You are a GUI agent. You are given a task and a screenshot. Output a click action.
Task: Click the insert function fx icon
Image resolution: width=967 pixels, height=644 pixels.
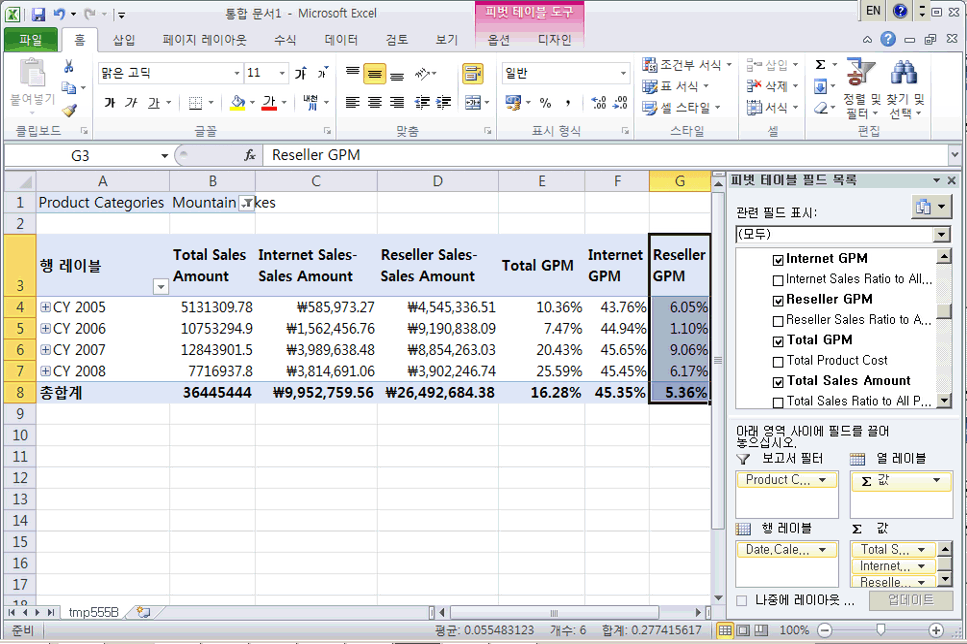coord(250,155)
